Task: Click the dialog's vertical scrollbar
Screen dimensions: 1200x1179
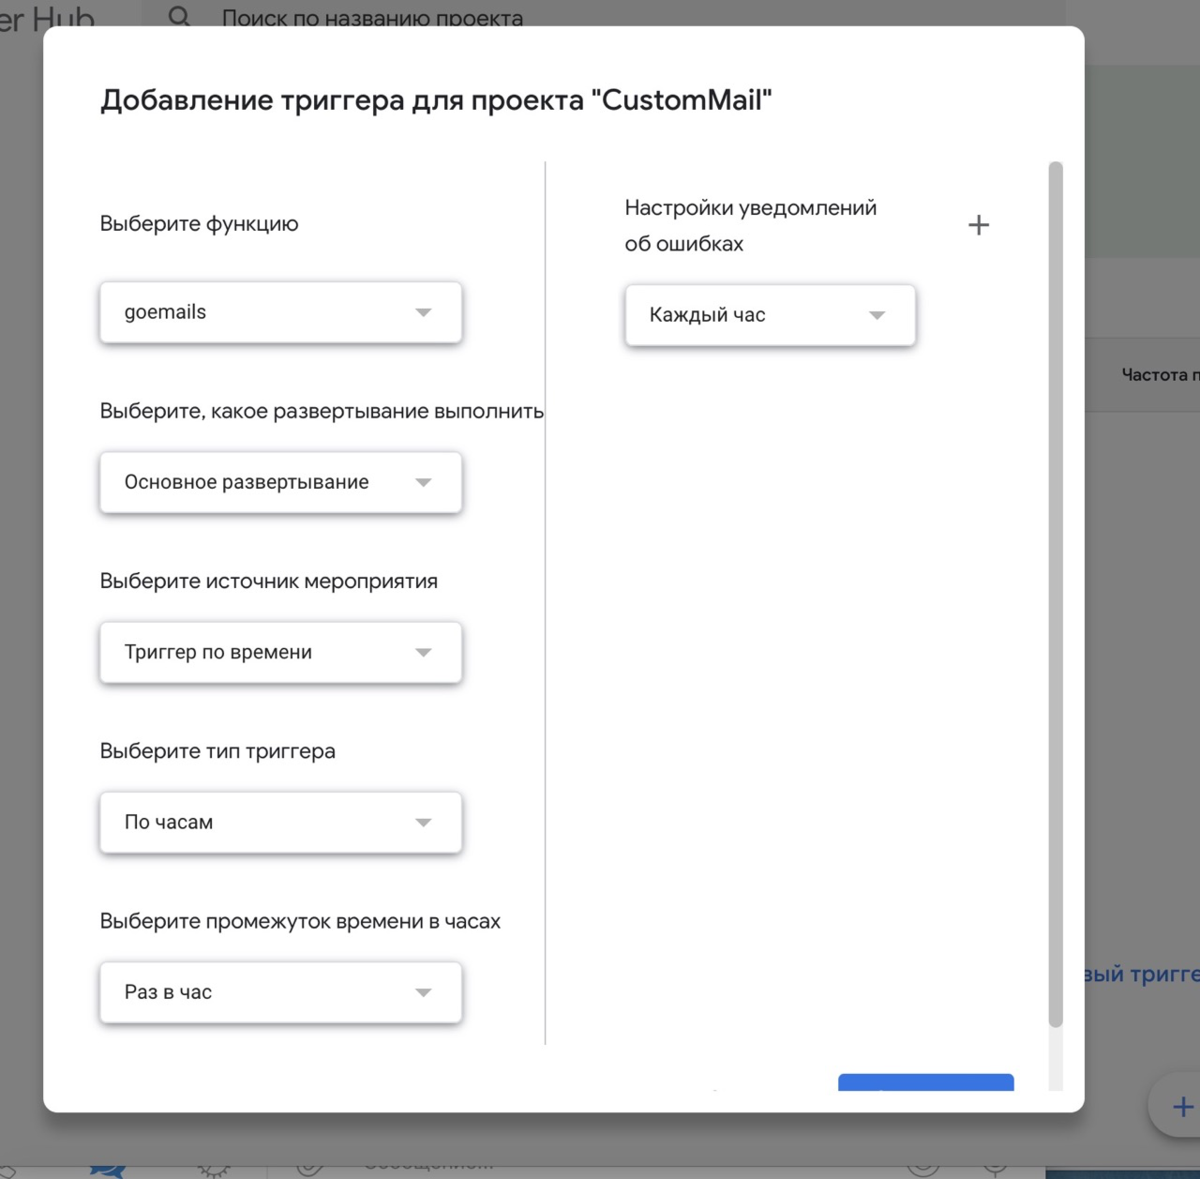Action: click(x=1055, y=594)
